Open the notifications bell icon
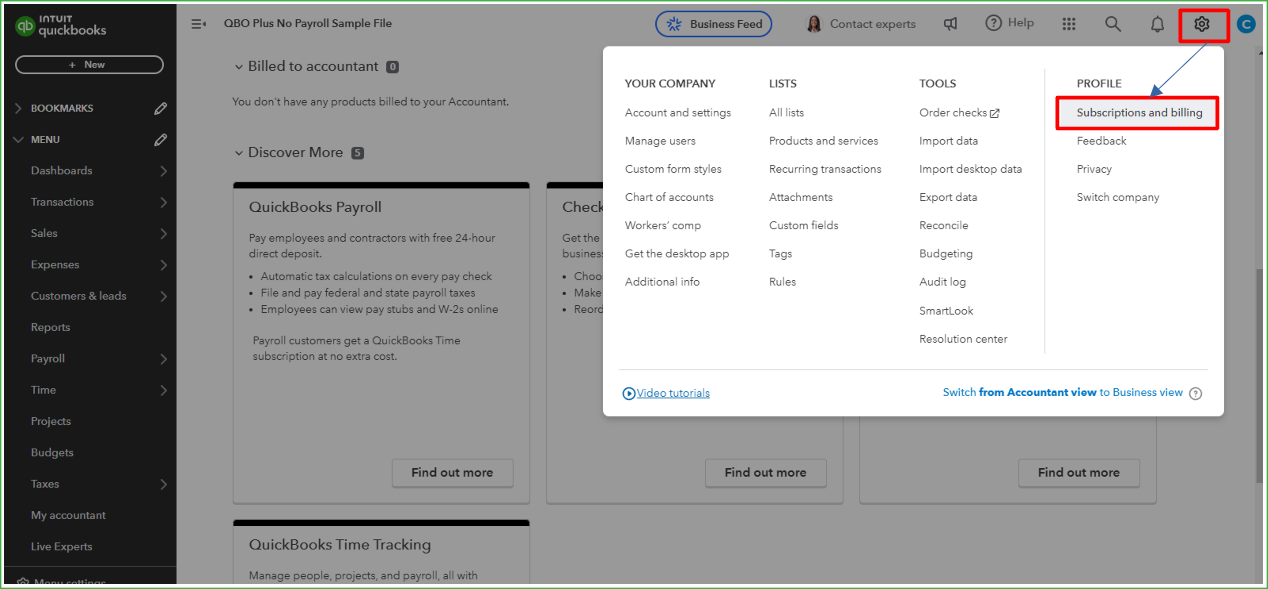This screenshot has width=1268, height=589. (x=1156, y=23)
